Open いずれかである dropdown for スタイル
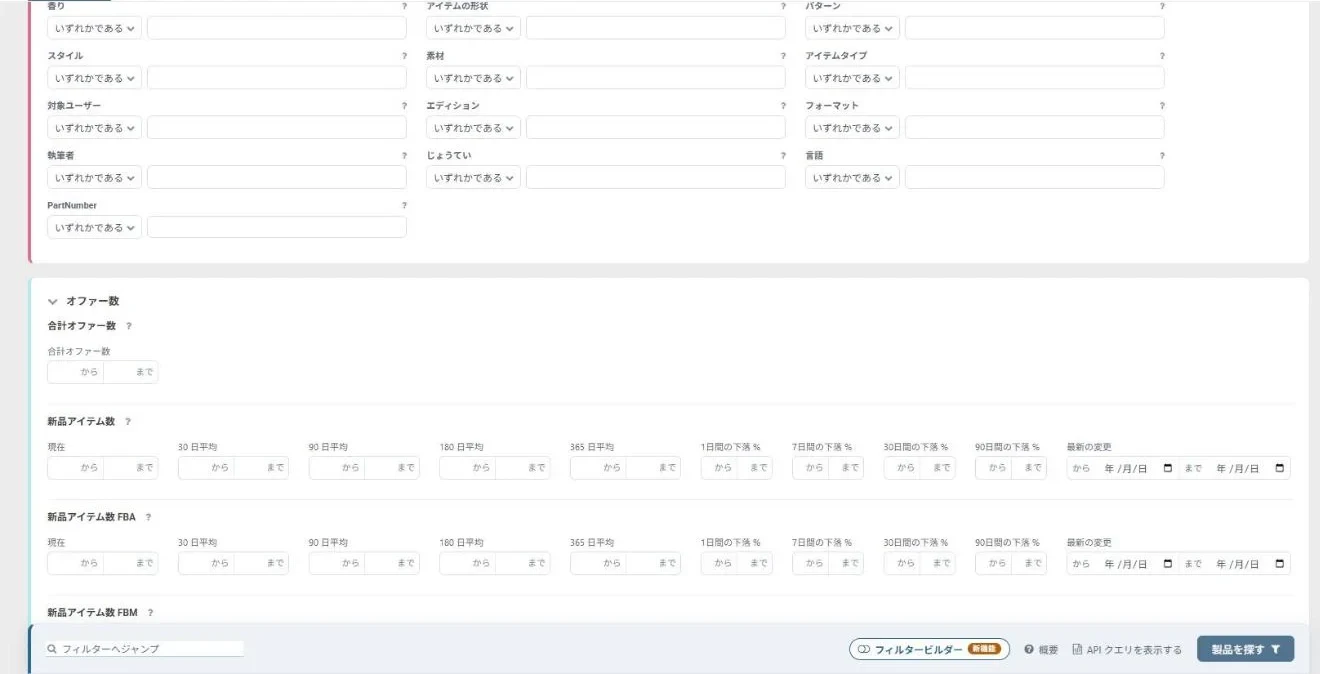Viewport: 1320px width, 674px height. click(94, 78)
